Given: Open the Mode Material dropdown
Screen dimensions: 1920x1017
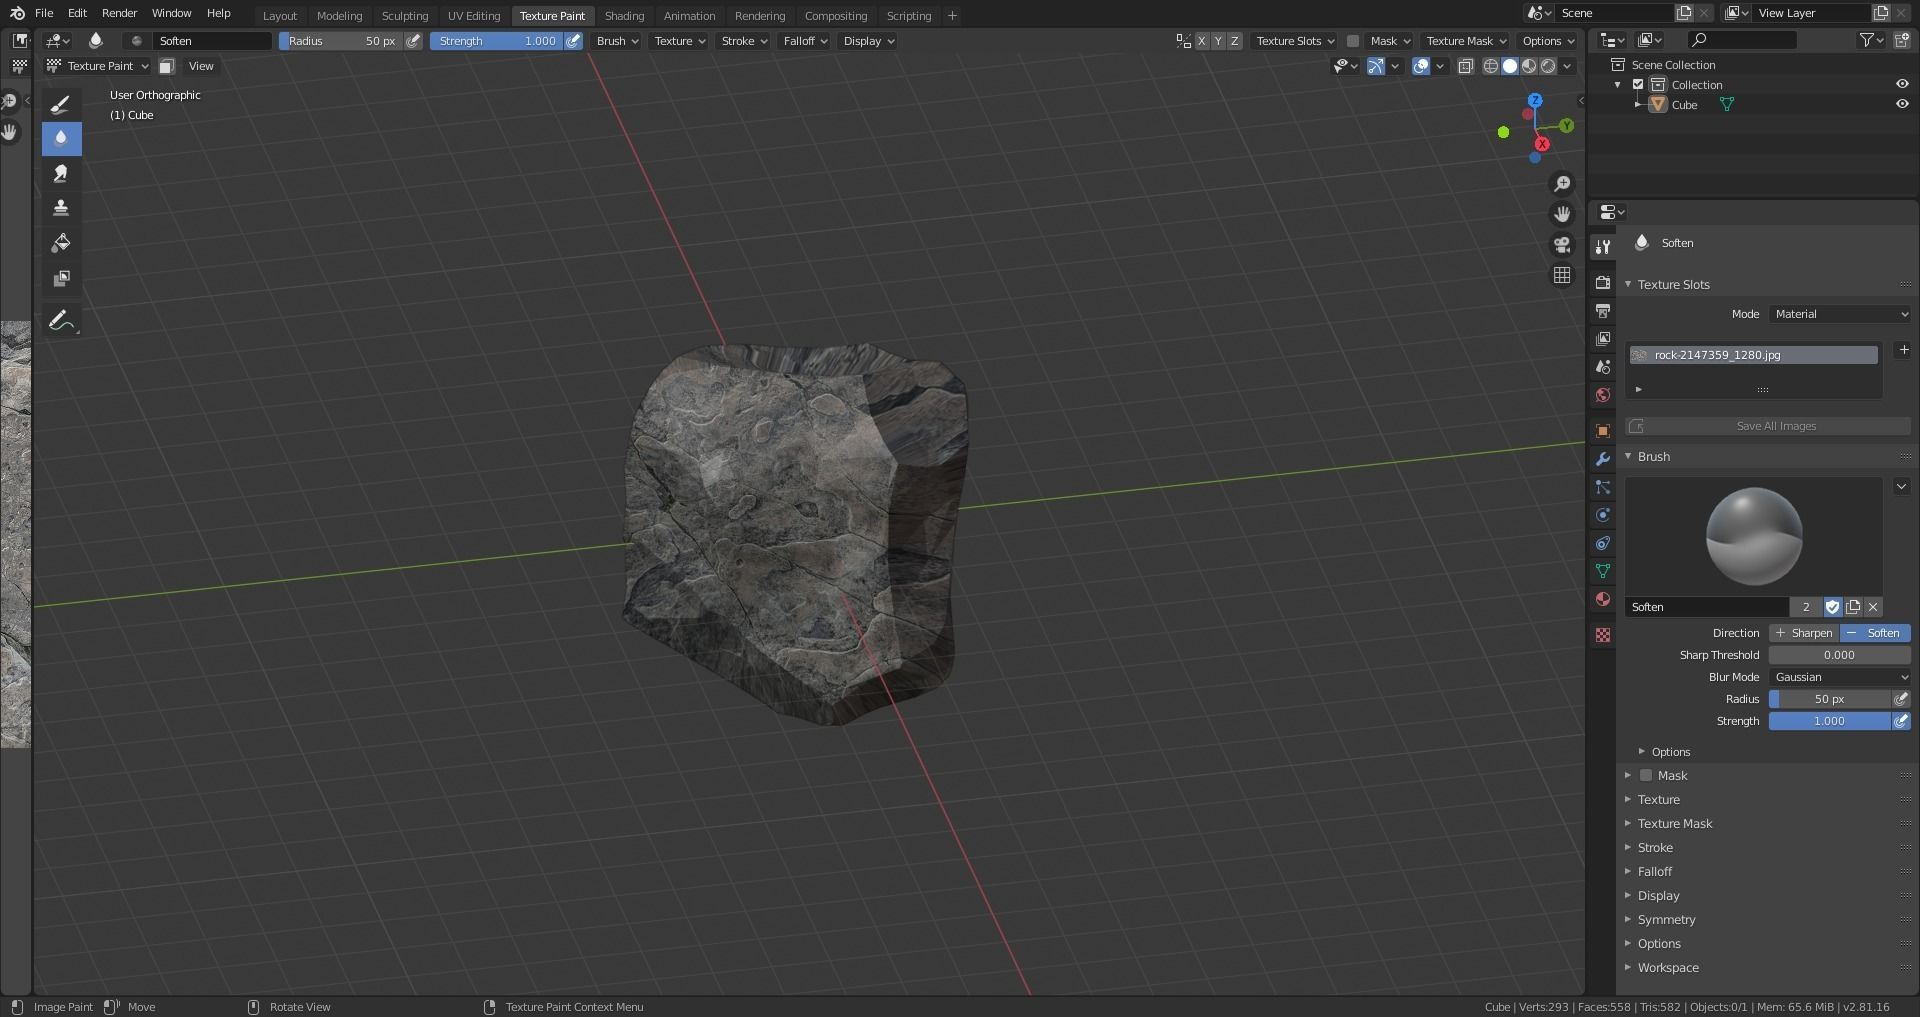Looking at the screenshot, I should click(1840, 314).
